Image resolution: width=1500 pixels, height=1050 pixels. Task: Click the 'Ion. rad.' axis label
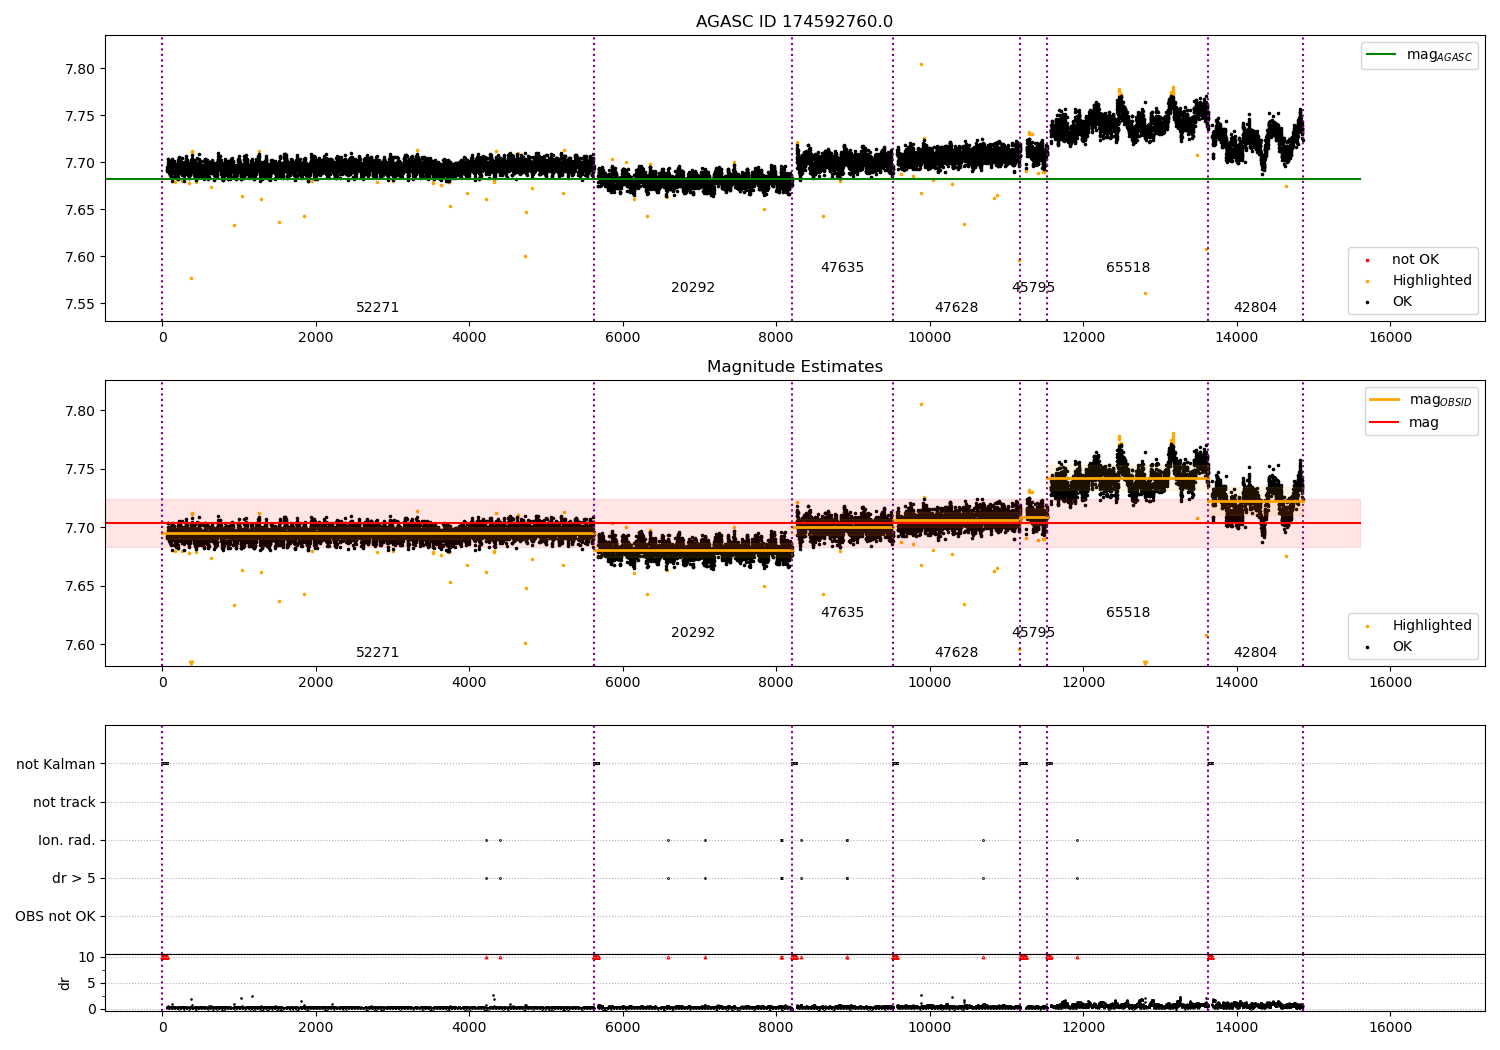(x=67, y=841)
